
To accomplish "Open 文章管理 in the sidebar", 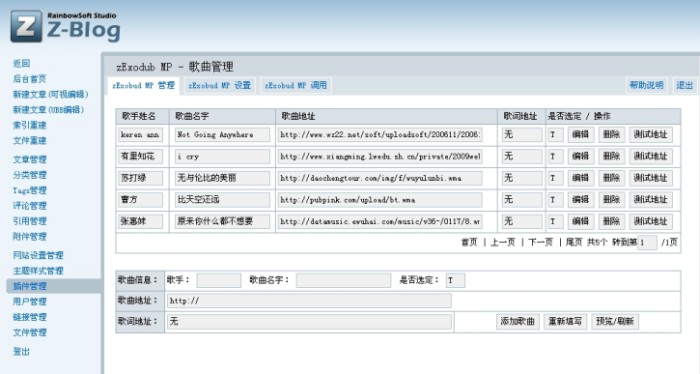I will click(x=29, y=159).
